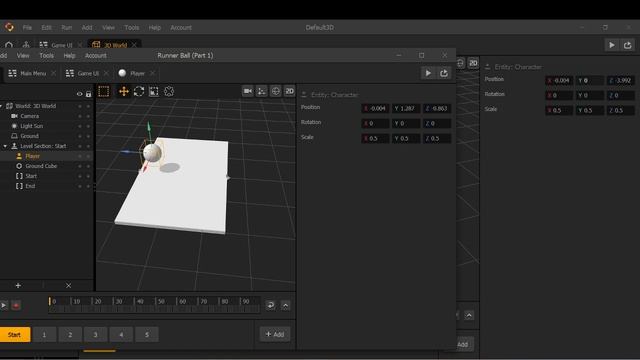Click the app logo in Default3D window

[9, 27]
